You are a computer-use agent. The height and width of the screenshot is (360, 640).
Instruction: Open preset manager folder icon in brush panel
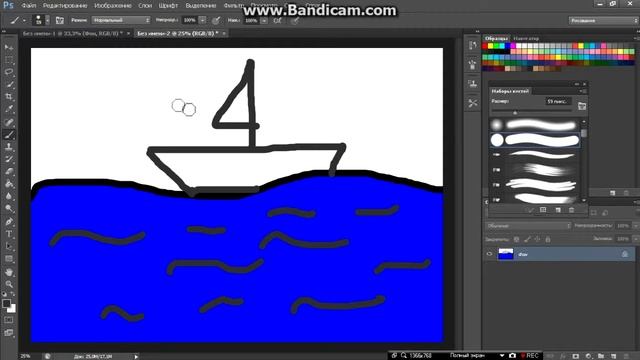click(582, 106)
